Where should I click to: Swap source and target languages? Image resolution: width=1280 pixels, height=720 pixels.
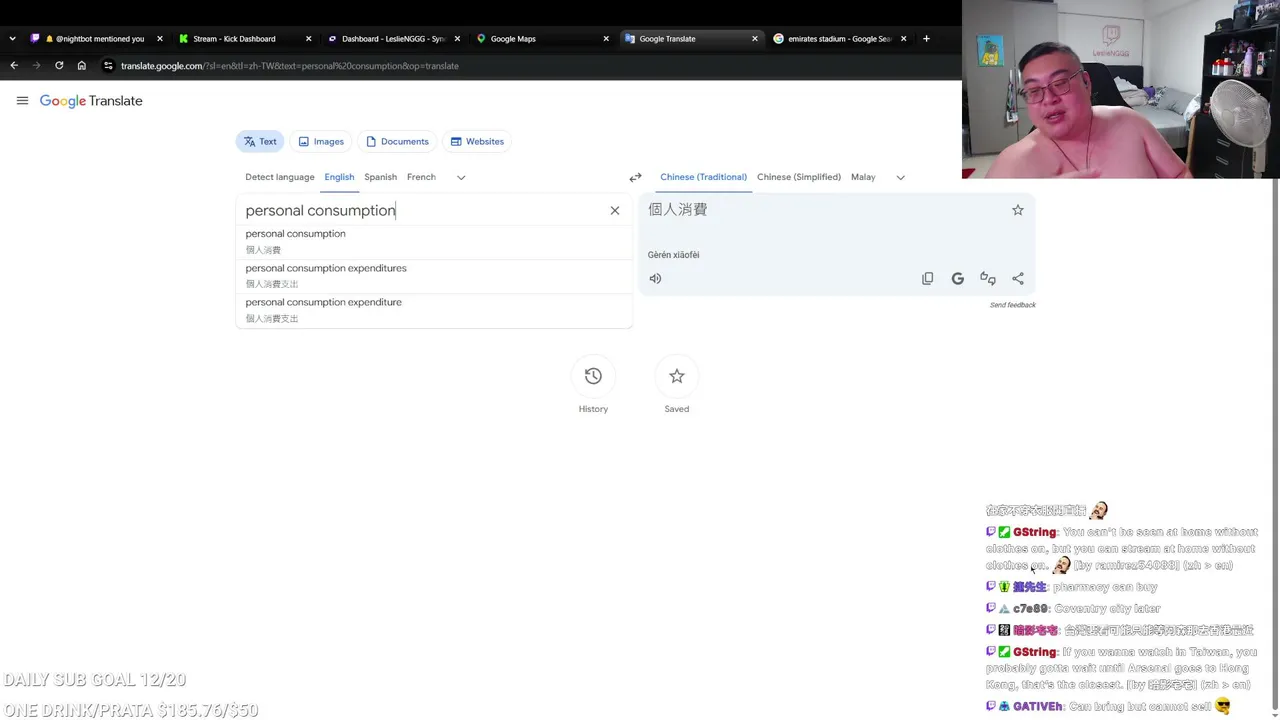pos(635,177)
